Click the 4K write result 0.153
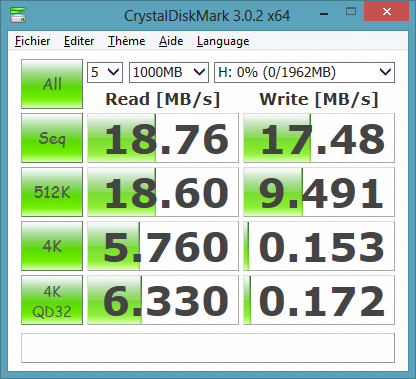Viewport: 416px width, 379px height. point(319,246)
